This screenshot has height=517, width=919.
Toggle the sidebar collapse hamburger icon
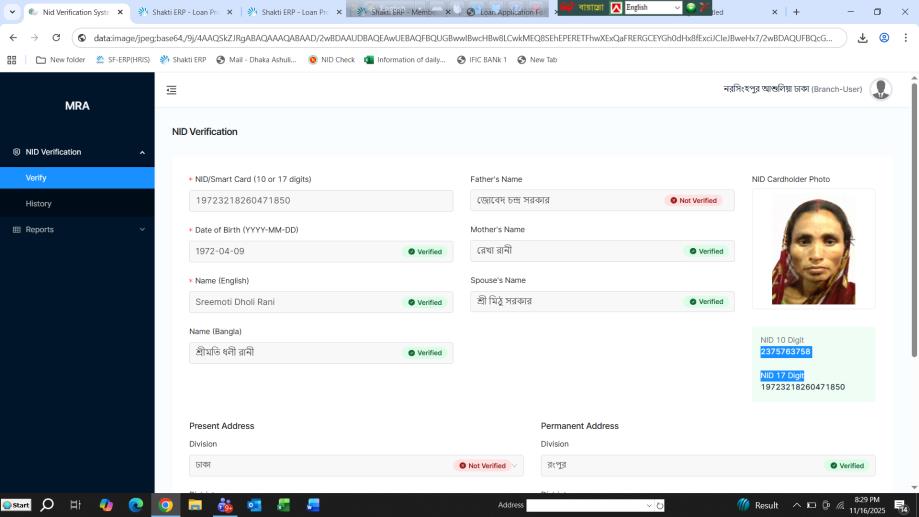[171, 90]
